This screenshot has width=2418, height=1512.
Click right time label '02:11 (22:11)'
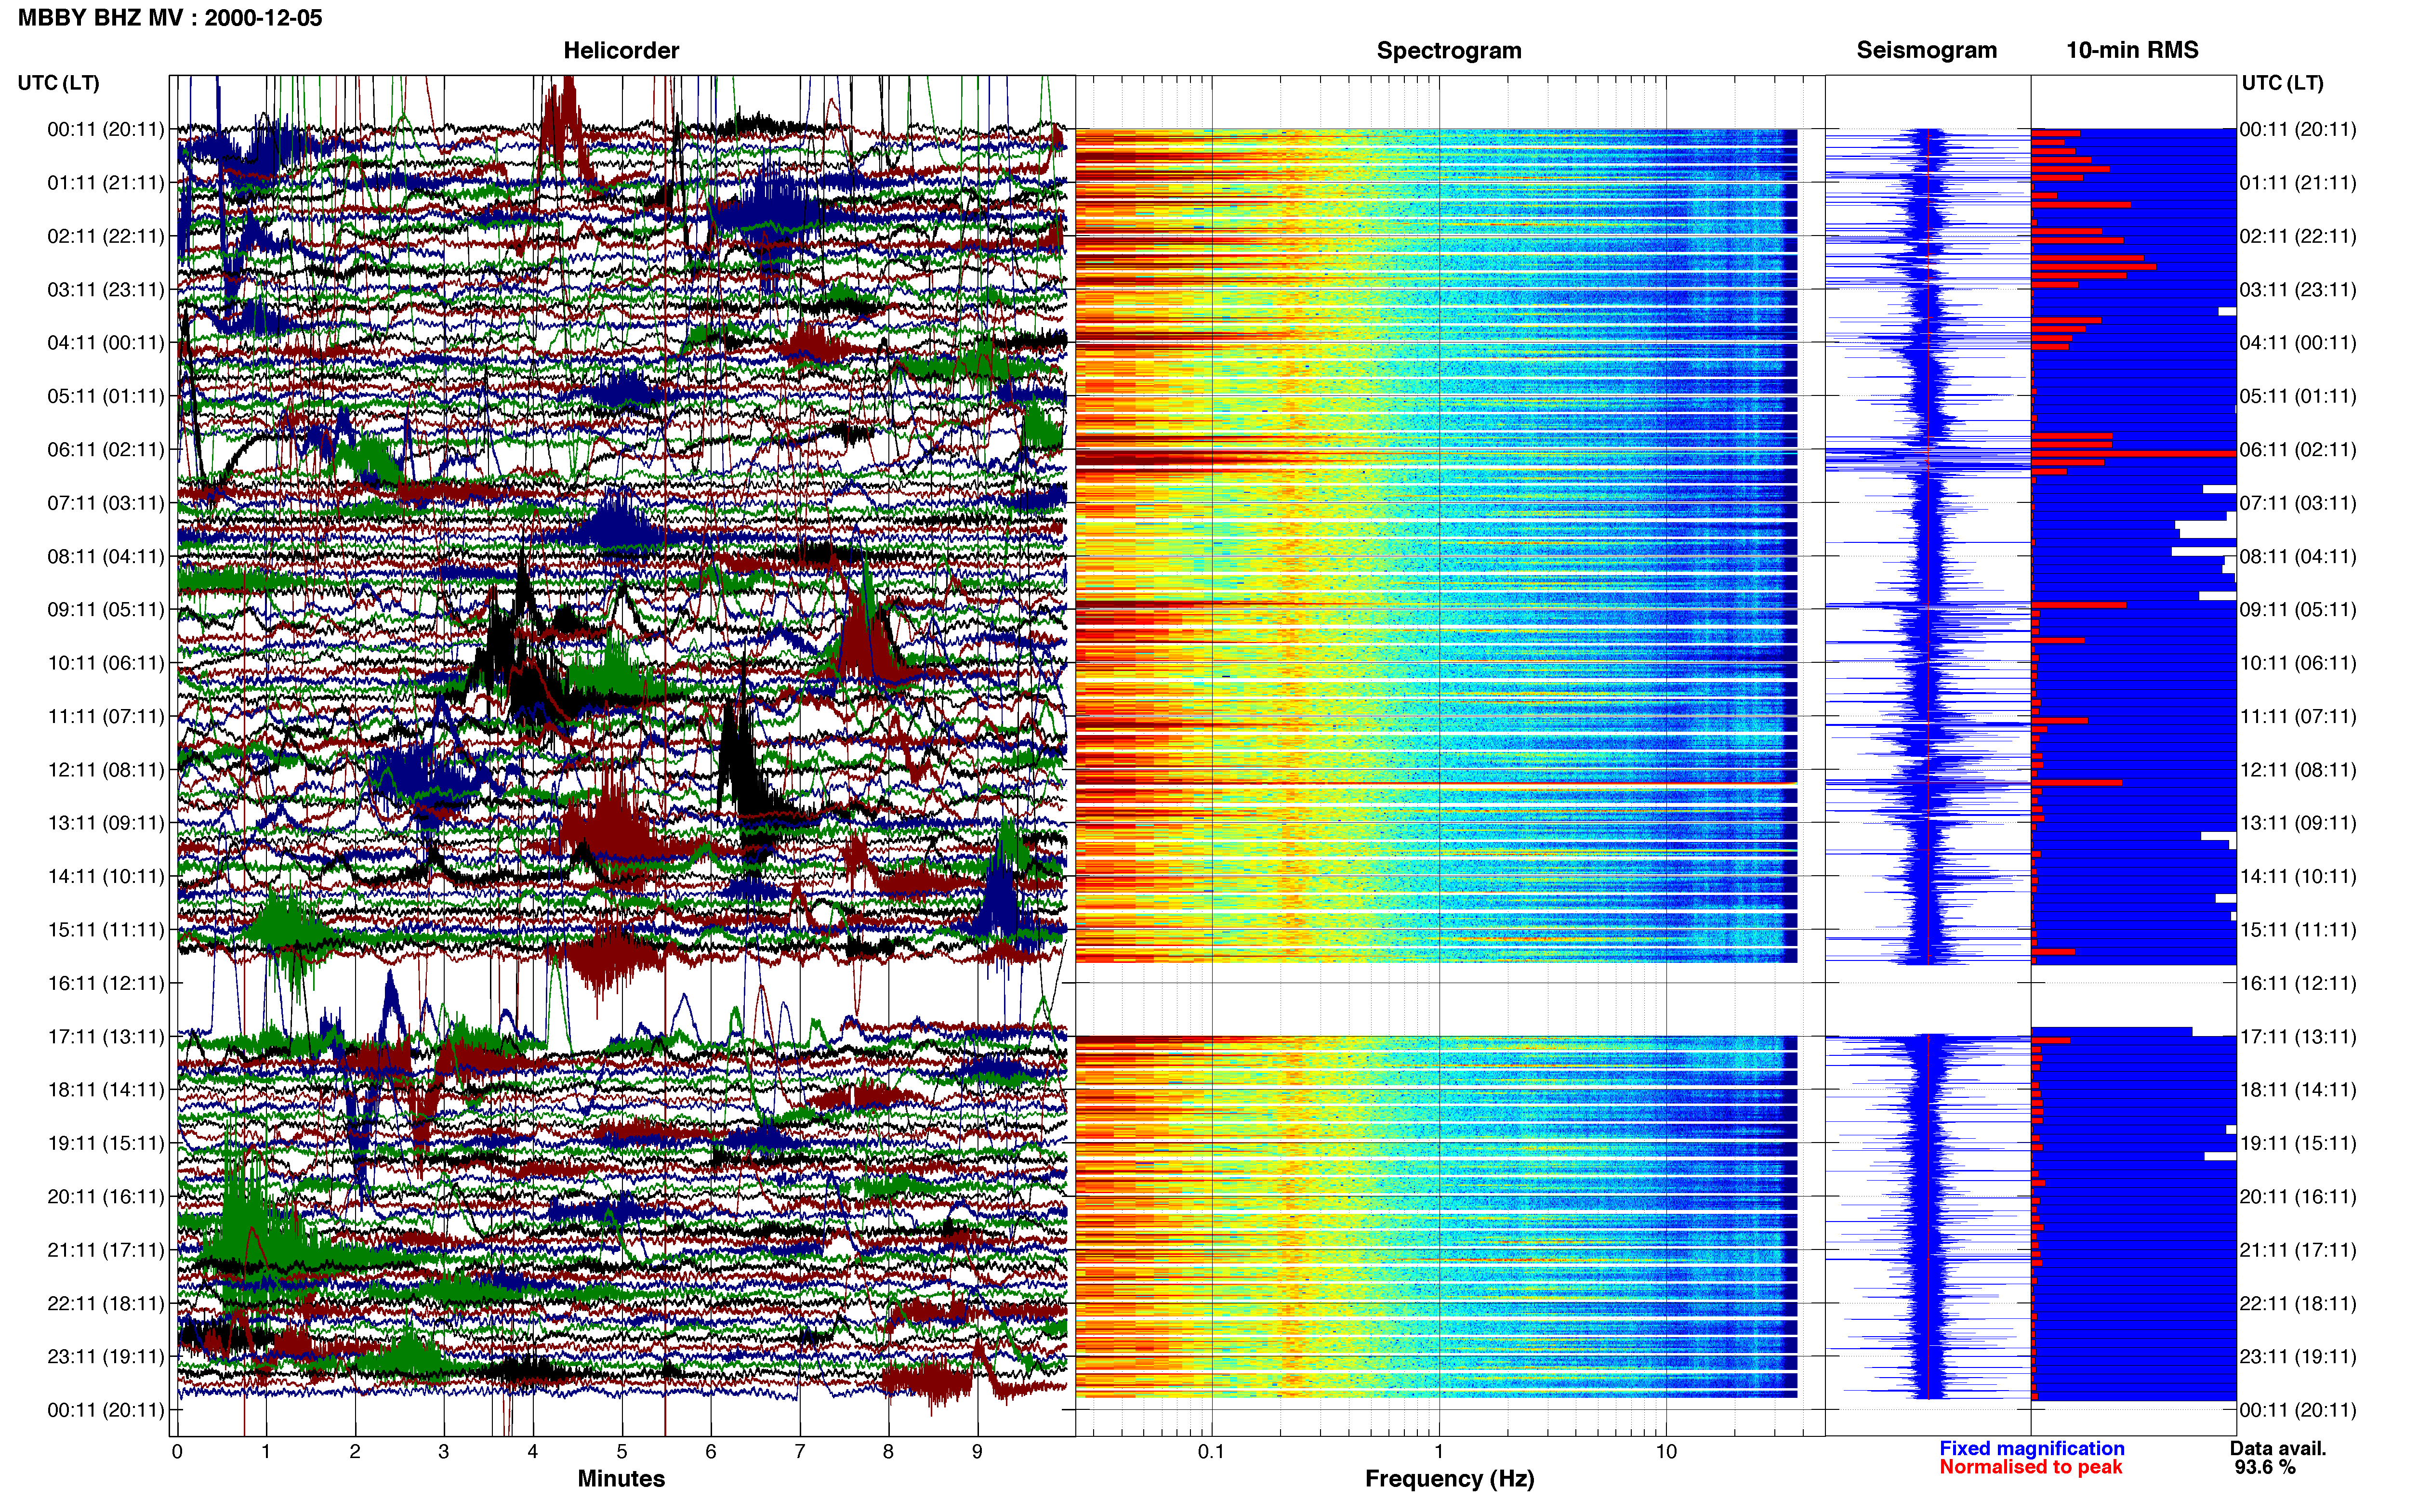pos(2298,236)
